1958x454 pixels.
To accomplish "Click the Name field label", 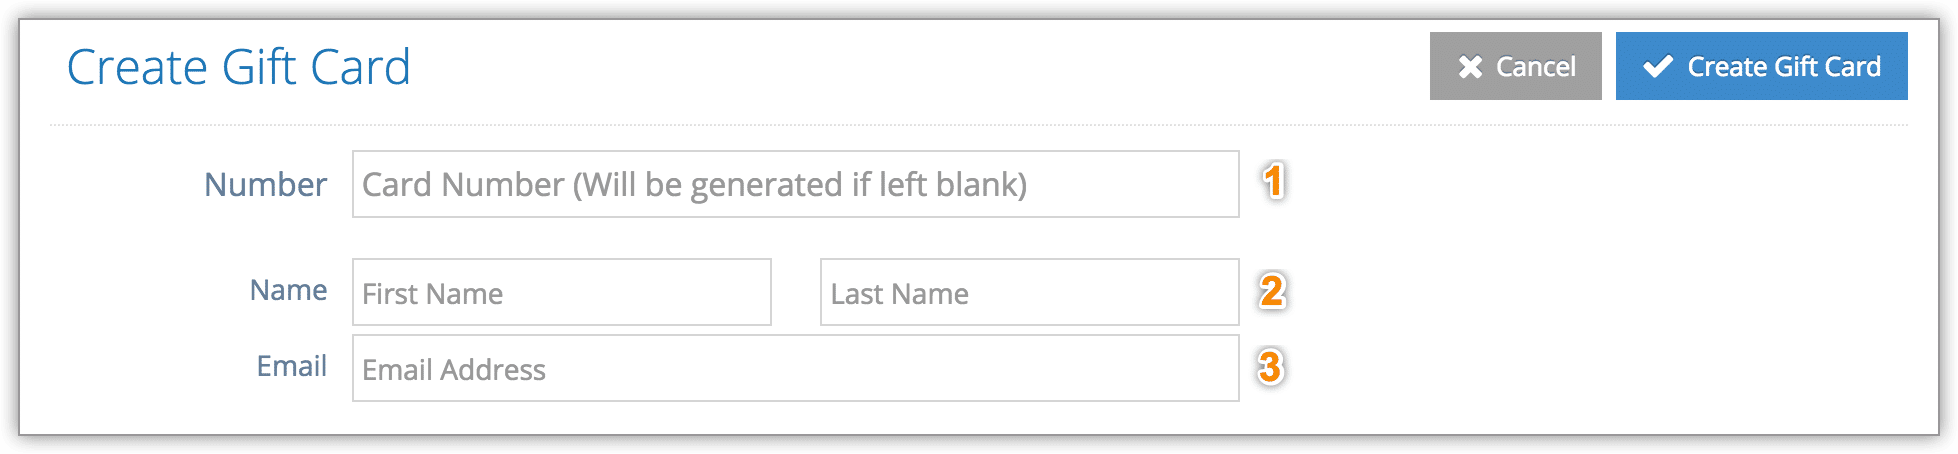I will tap(288, 290).
